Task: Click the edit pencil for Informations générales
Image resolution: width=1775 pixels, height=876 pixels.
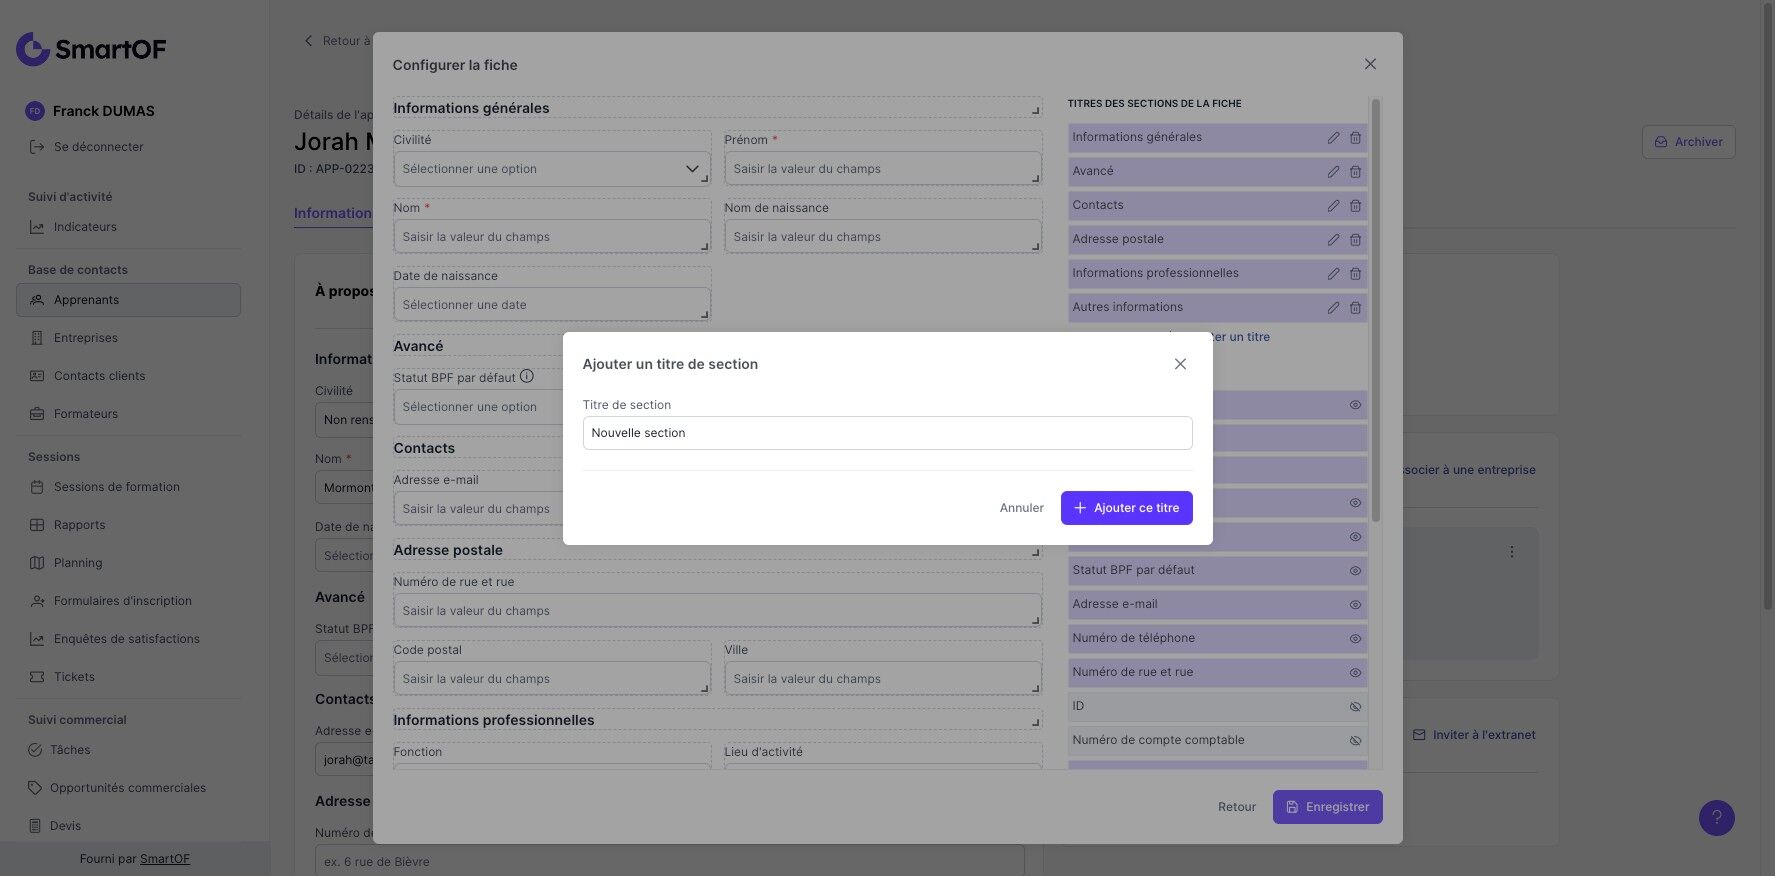Action: [1333, 138]
